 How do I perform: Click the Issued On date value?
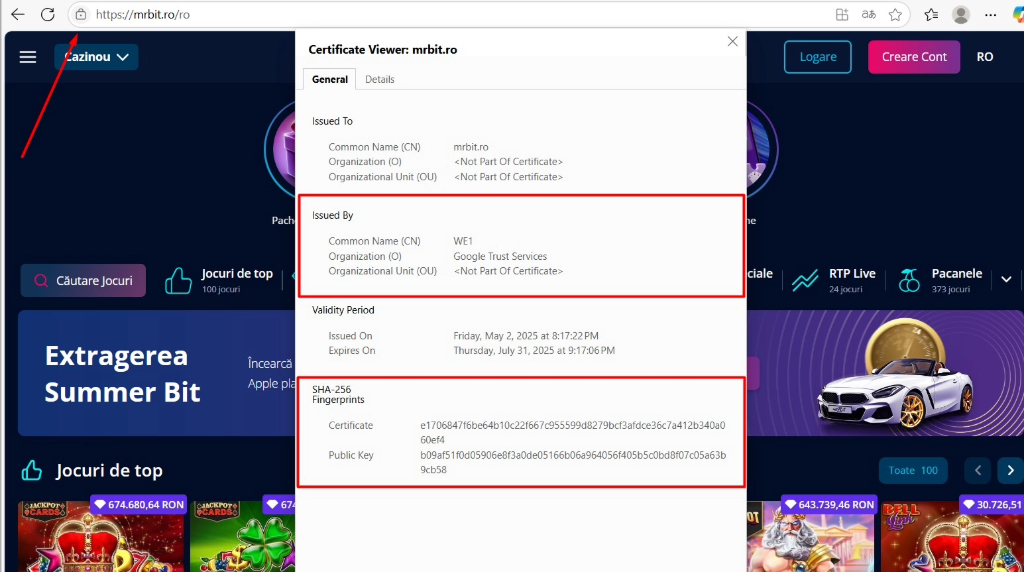526,336
